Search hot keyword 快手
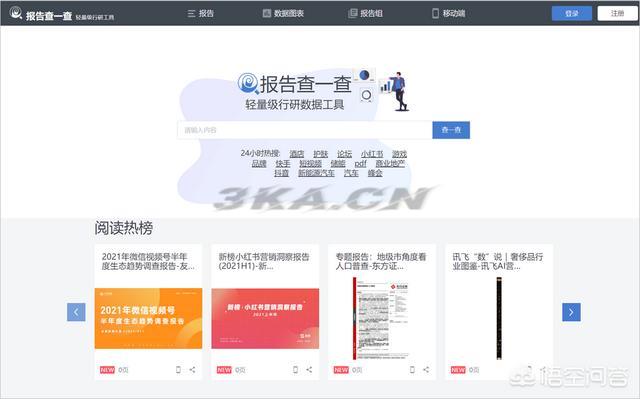640x399 pixels. pyautogui.click(x=283, y=164)
